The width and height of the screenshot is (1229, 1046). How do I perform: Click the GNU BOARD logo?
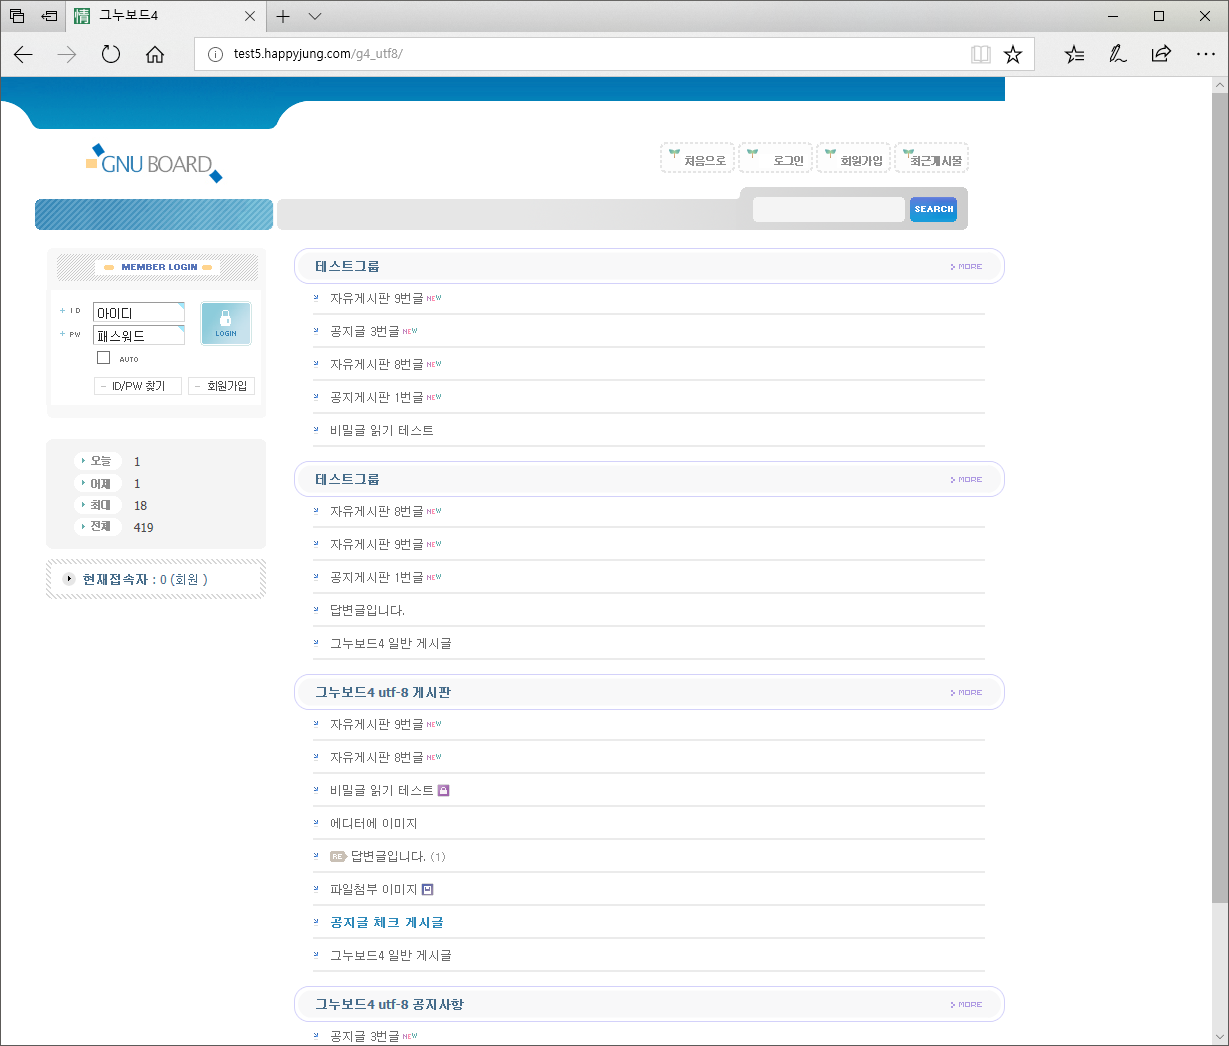tap(154, 164)
